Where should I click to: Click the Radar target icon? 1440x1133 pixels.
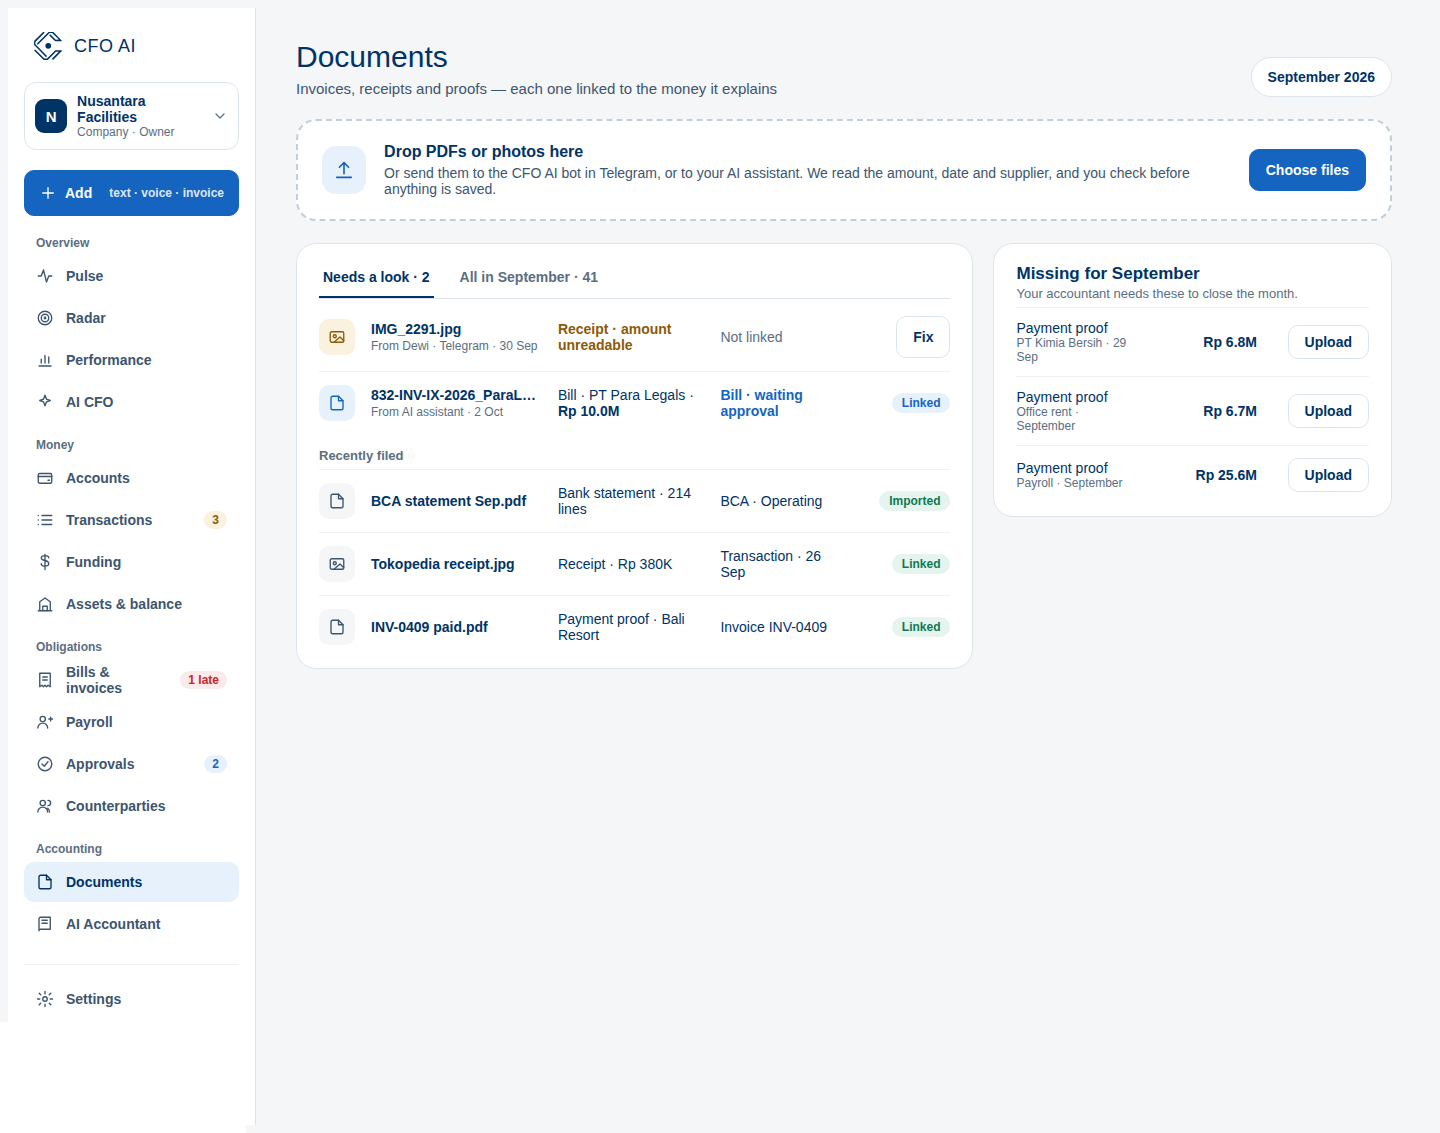[45, 318]
